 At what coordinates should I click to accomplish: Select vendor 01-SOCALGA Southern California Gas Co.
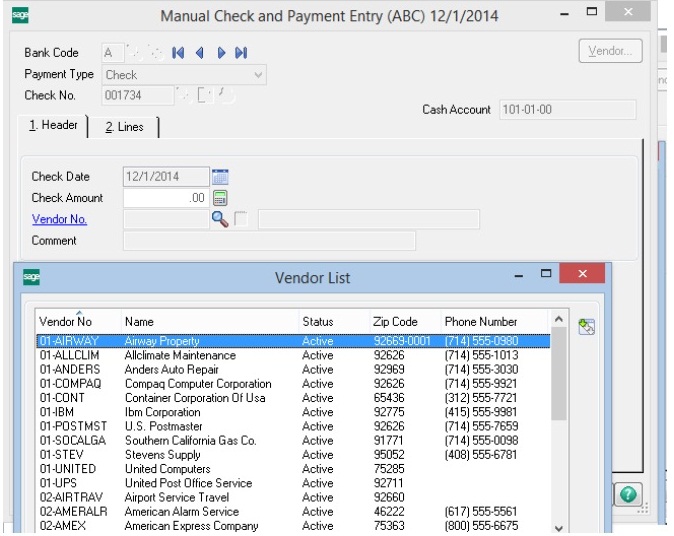pos(293,441)
